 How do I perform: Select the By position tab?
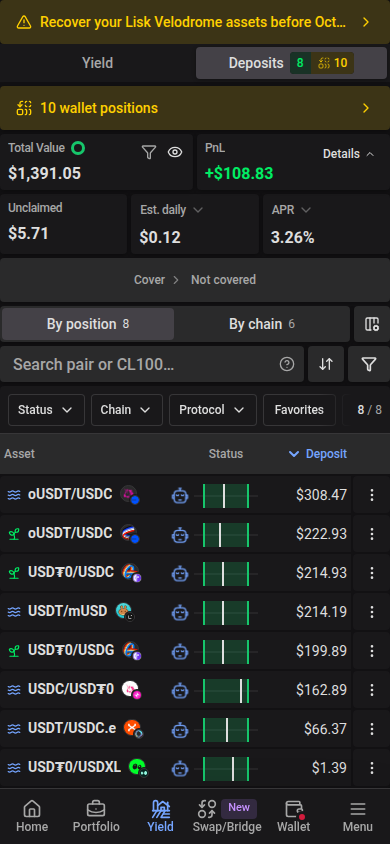[88, 324]
